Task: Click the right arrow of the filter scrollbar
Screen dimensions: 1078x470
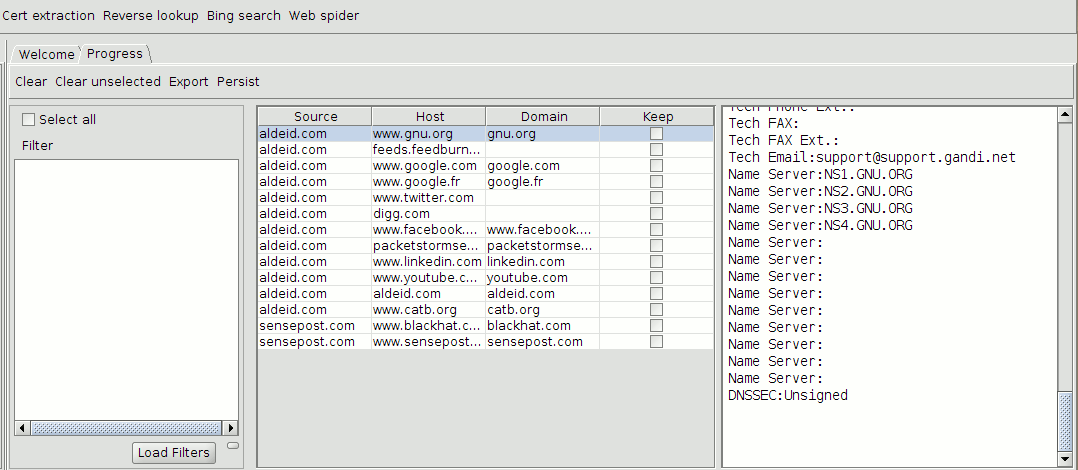Action: click(x=231, y=427)
